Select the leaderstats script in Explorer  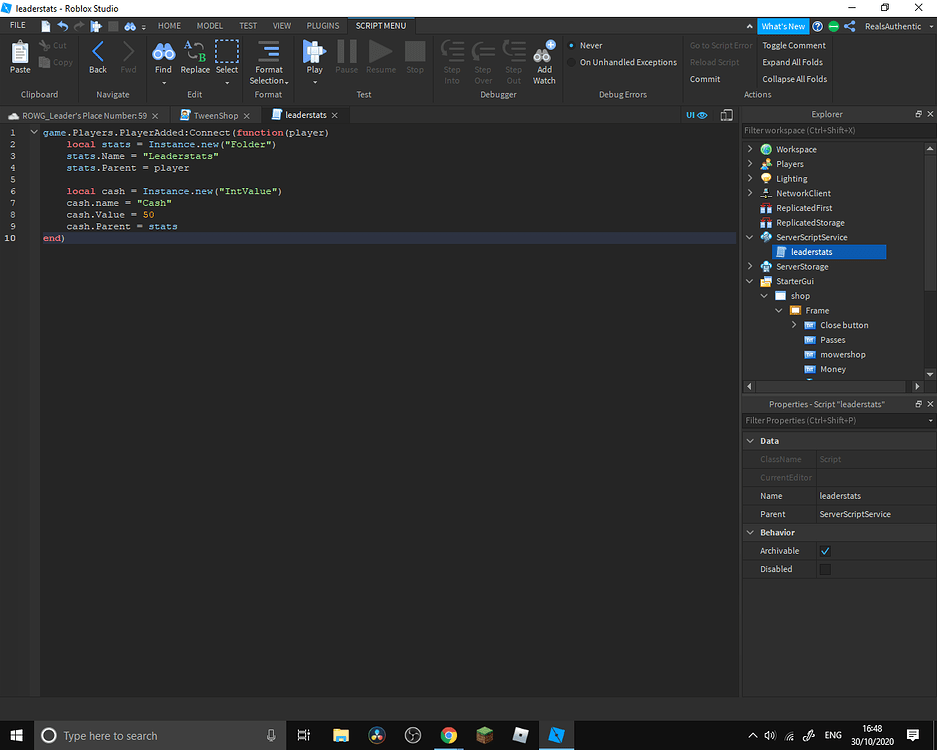tap(829, 252)
